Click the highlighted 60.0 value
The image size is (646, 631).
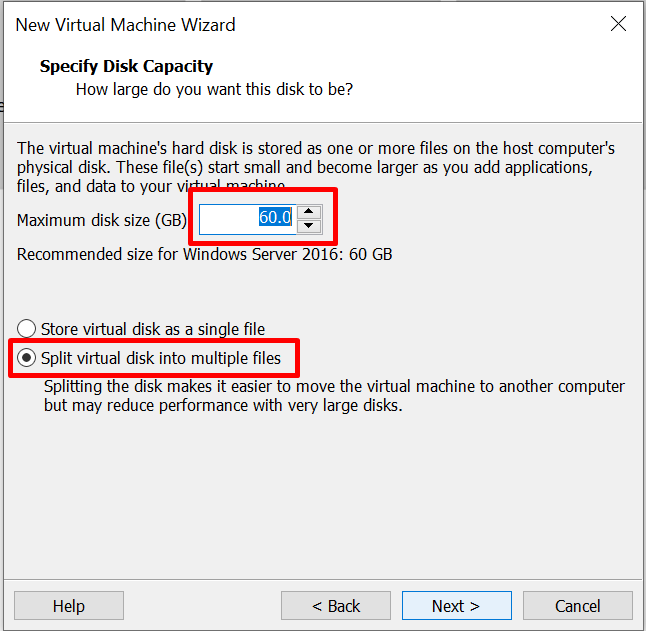pyautogui.click(x=274, y=219)
